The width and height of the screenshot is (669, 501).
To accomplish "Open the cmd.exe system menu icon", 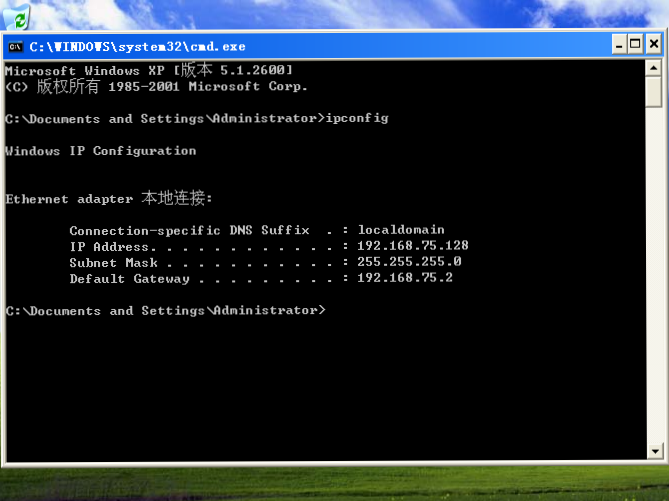I will point(15,47).
